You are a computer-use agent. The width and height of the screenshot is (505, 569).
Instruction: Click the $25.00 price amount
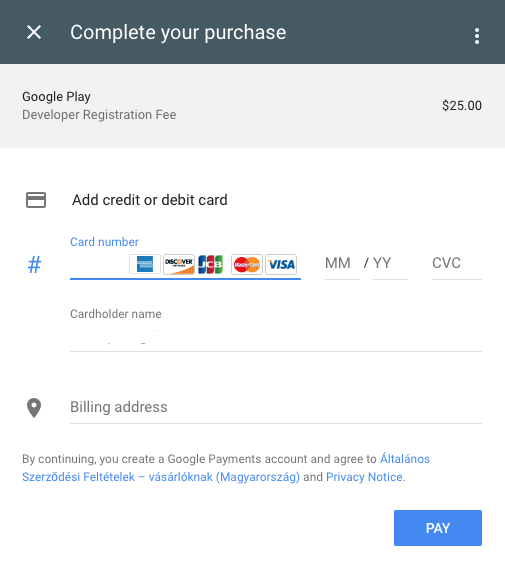(x=462, y=106)
